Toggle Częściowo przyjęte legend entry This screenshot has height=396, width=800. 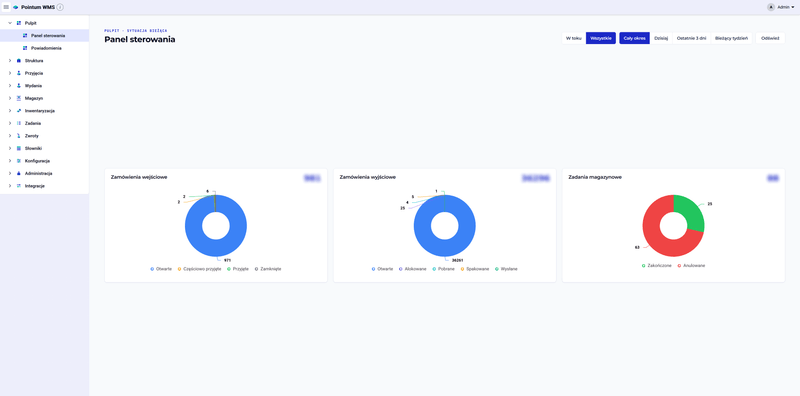[199, 269]
